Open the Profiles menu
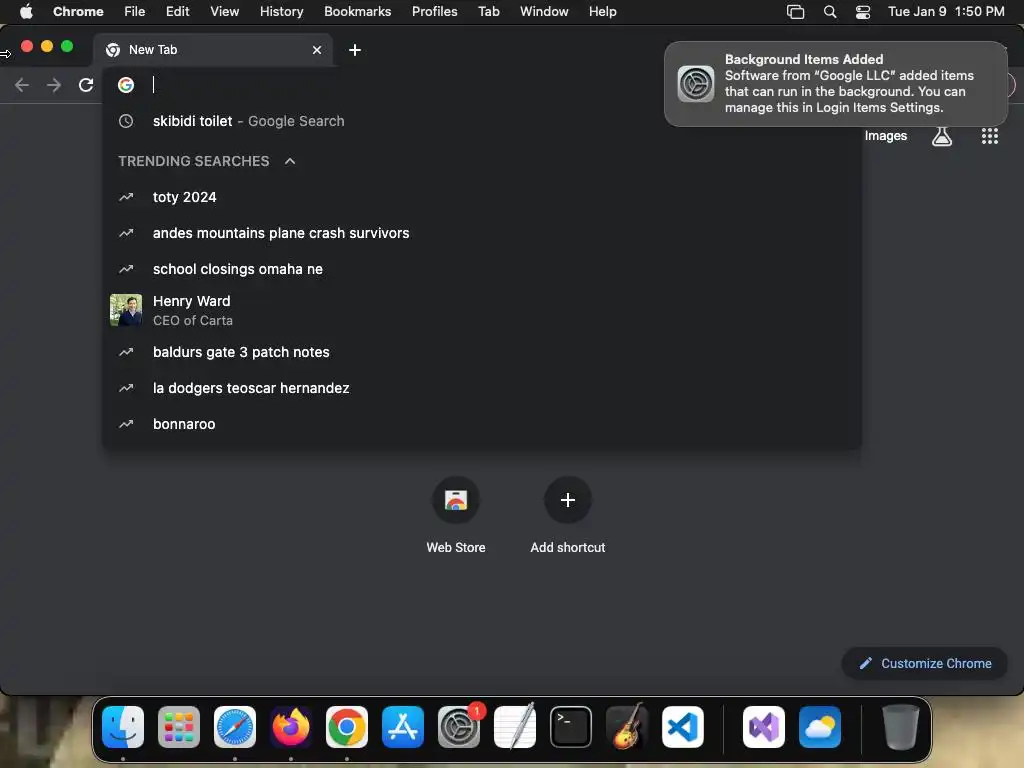Screen dimensions: 1024x768 (x=434, y=12)
